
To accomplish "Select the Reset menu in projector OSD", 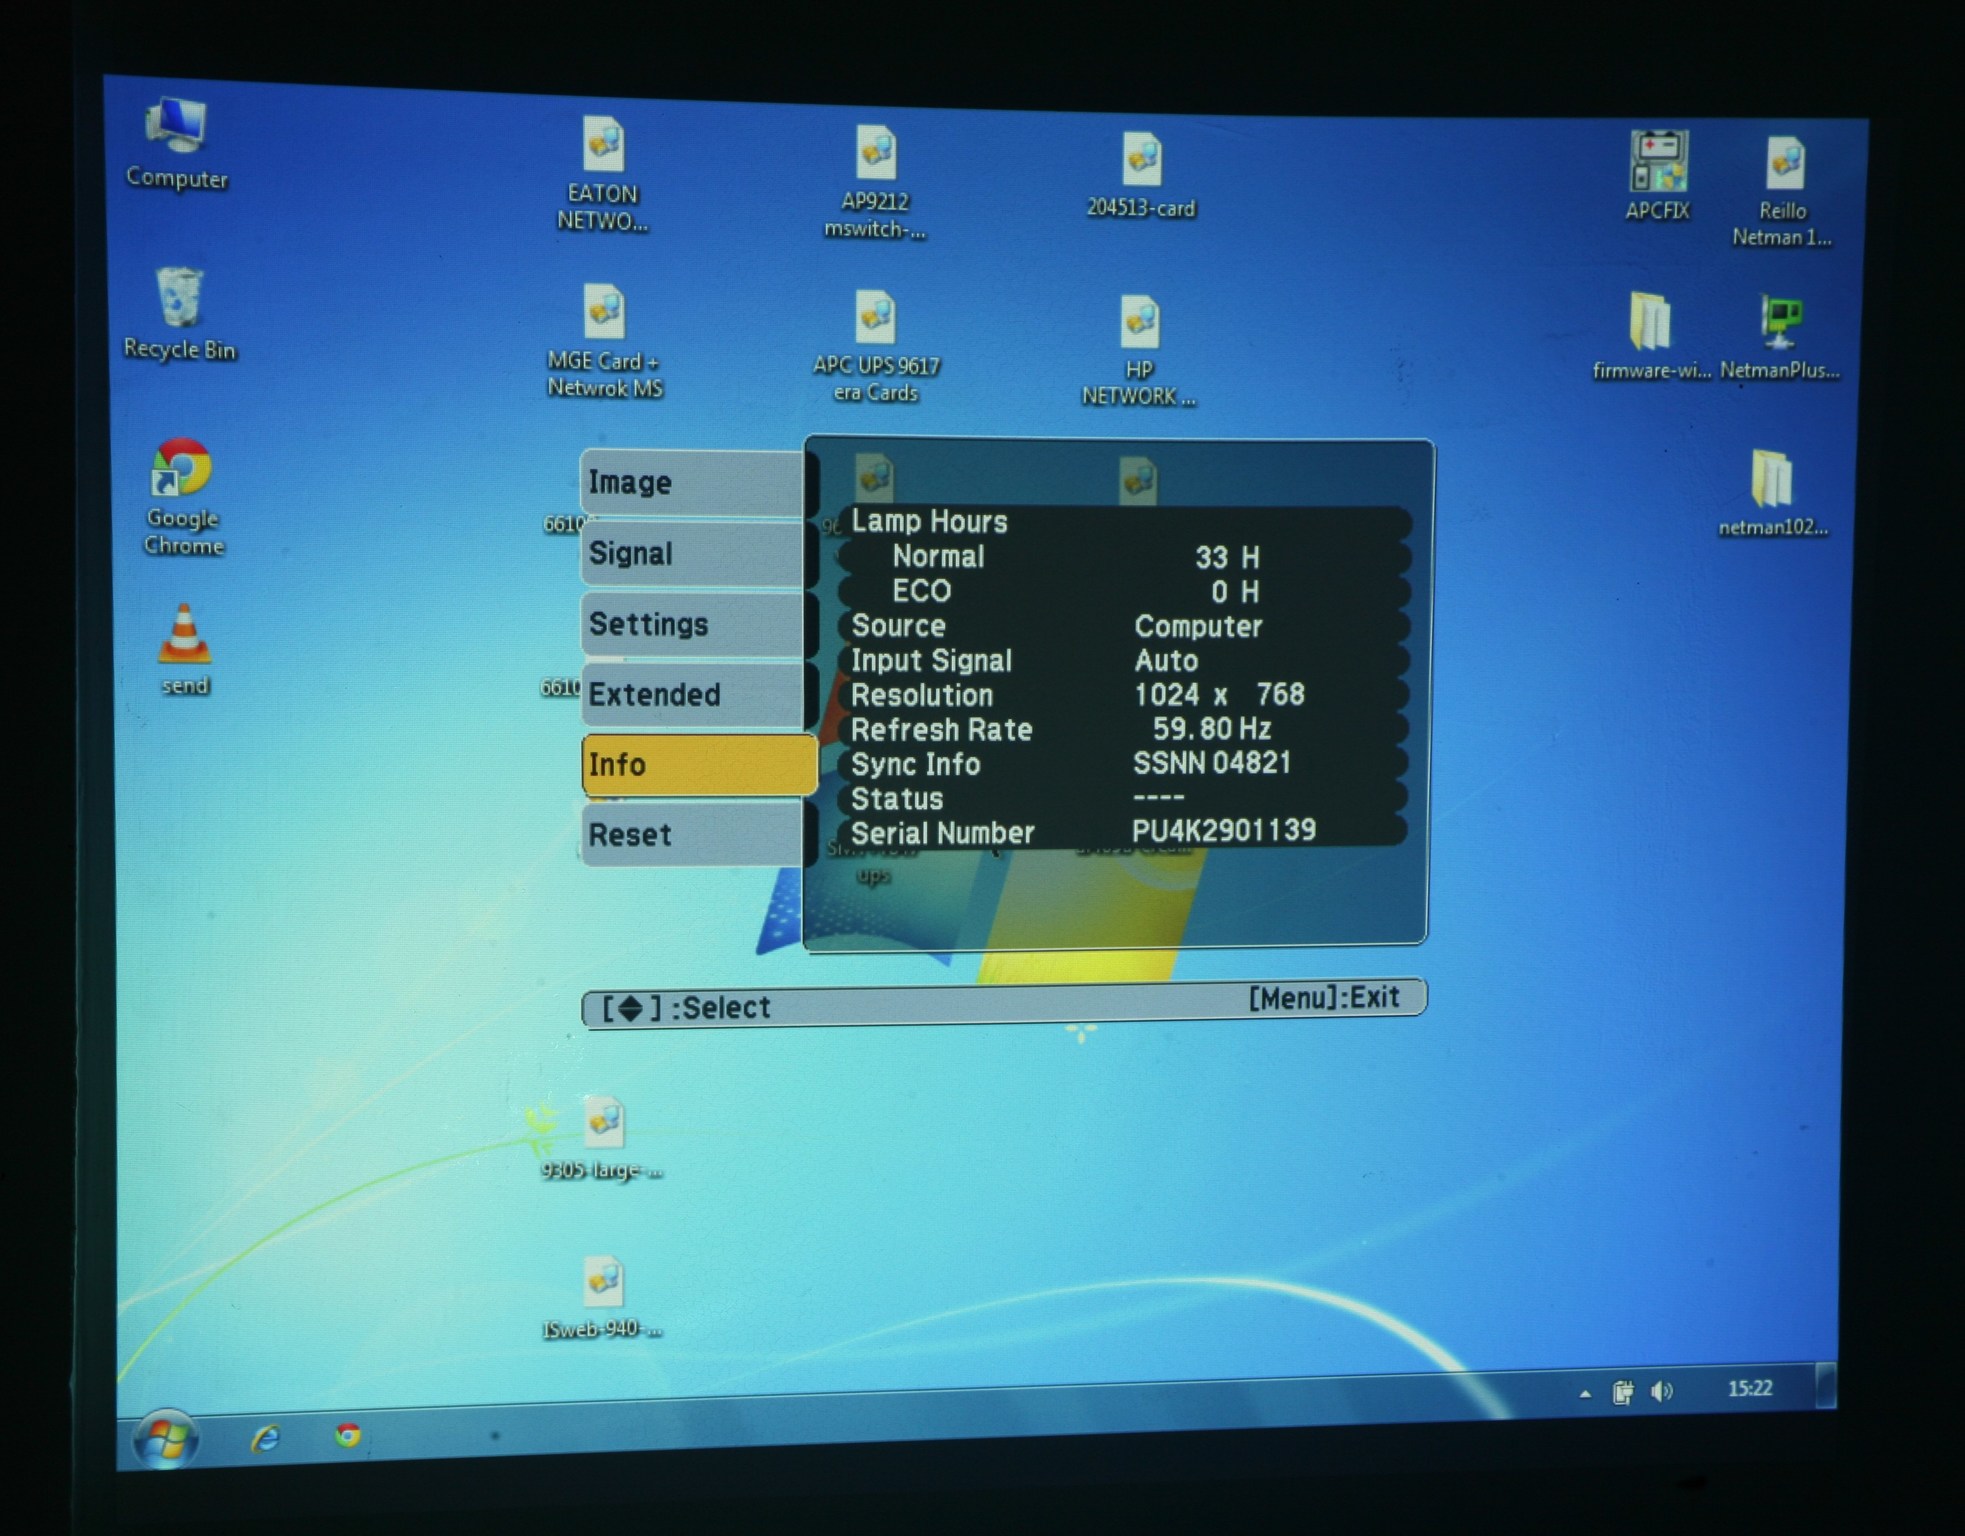I will (692, 835).
